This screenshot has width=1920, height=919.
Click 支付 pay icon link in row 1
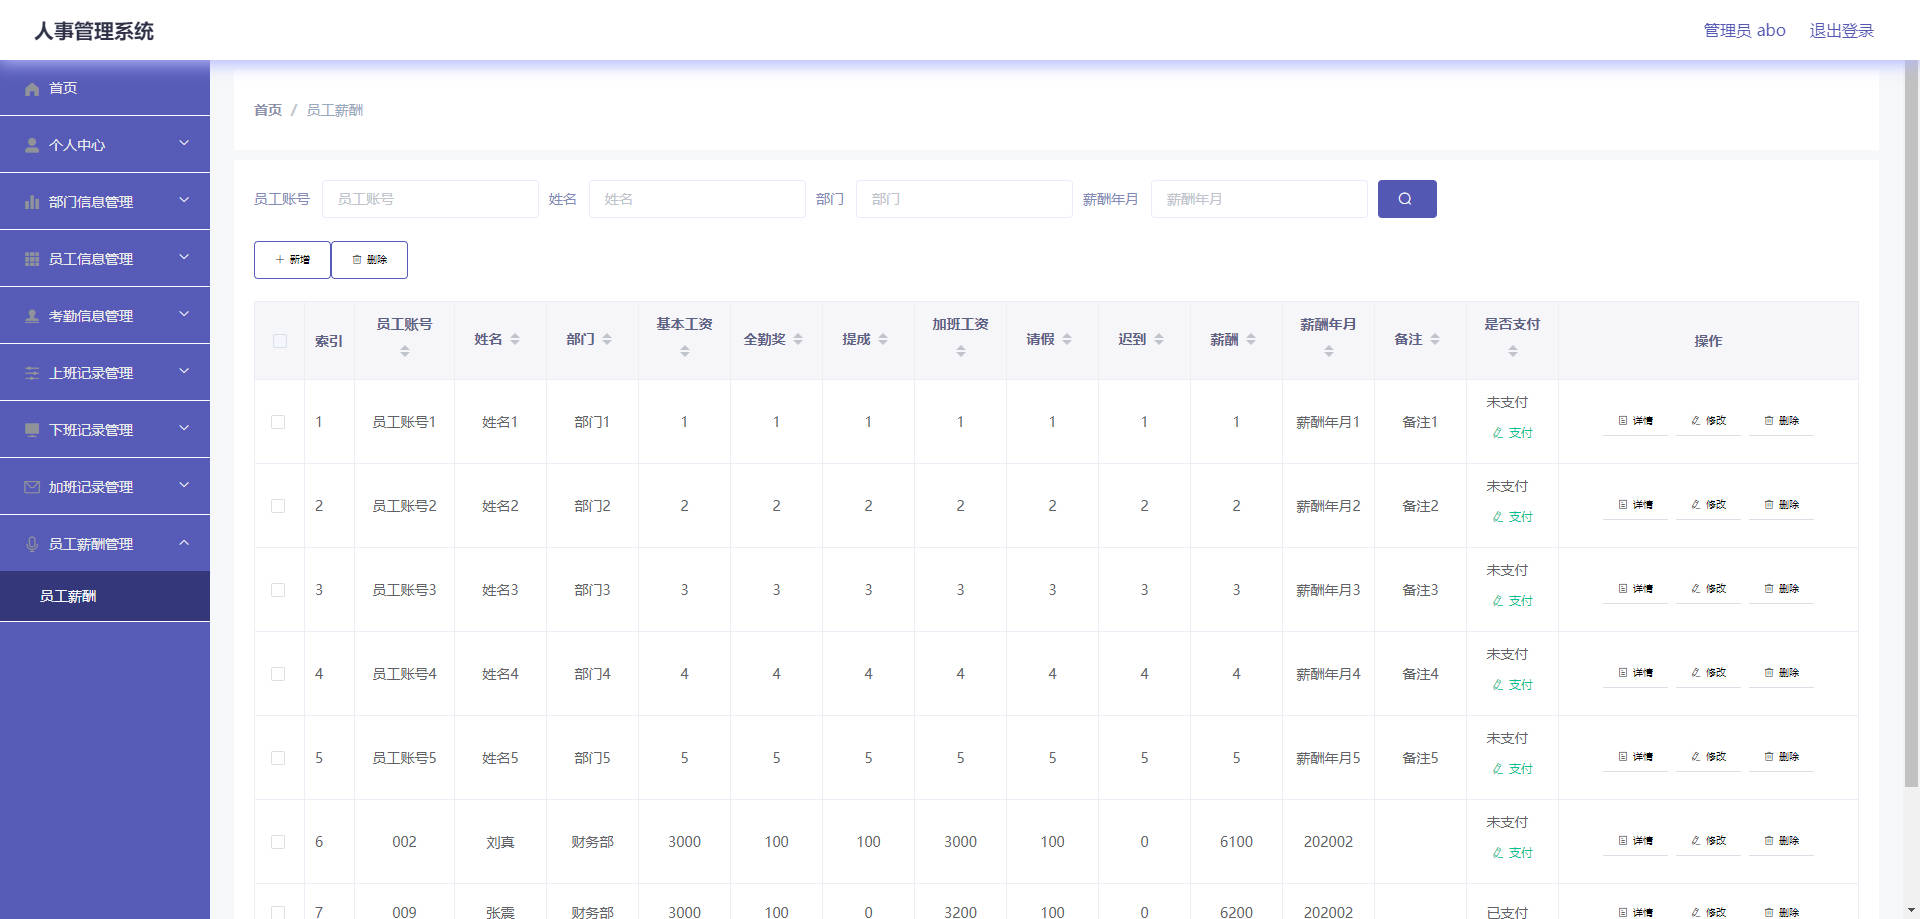coord(1512,433)
